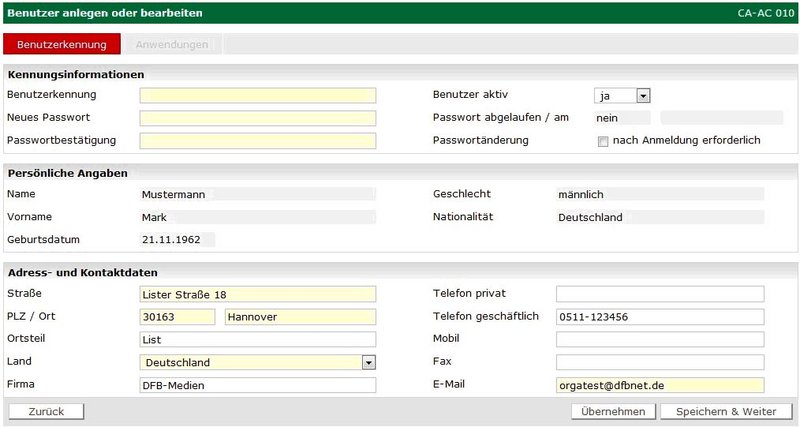800x427 pixels.
Task: Enable 'nach Anmeldung erforderlich' checkbox
Action: 602,141
